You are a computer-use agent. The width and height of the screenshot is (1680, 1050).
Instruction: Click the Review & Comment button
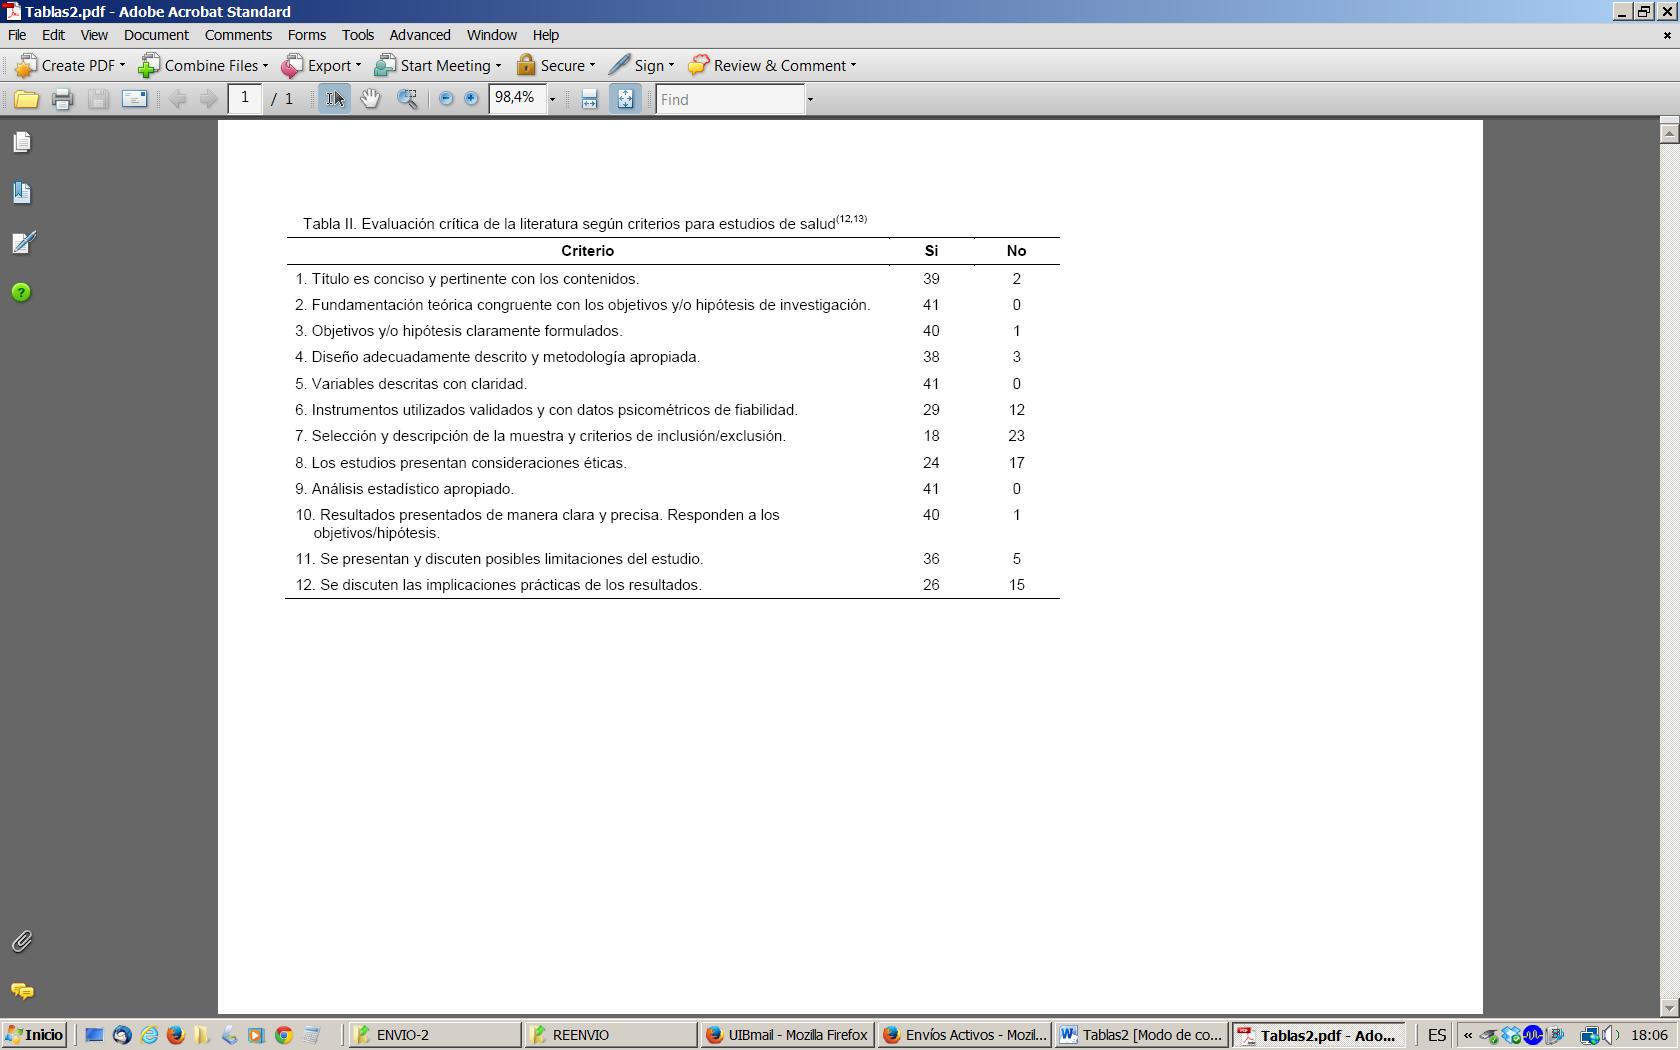pos(772,66)
